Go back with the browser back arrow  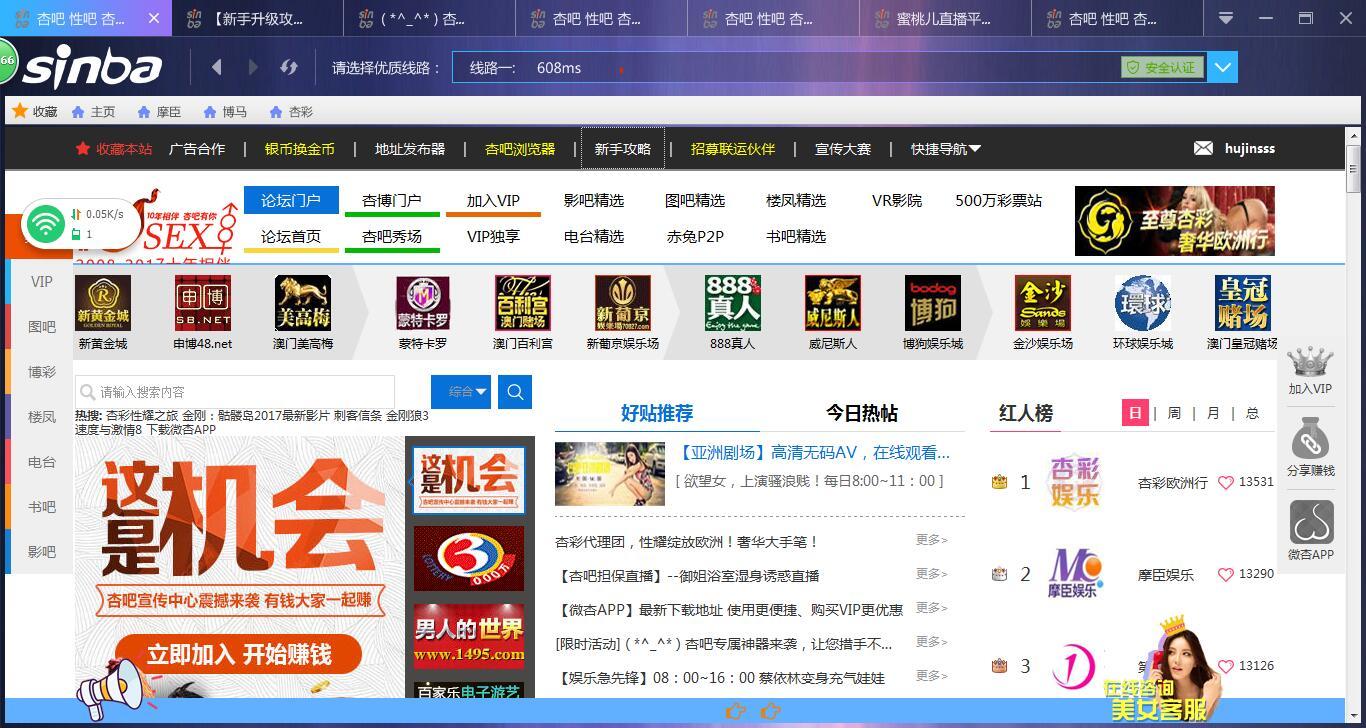217,67
